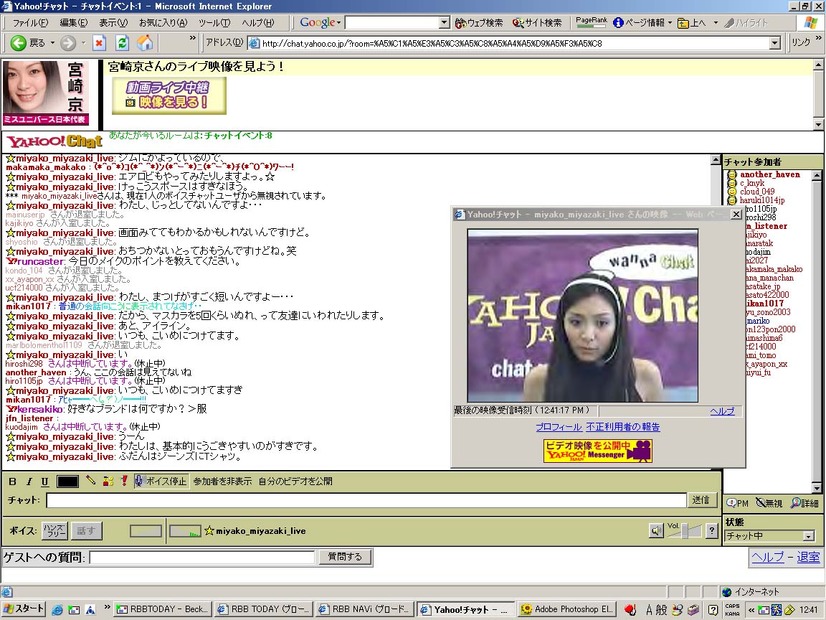The height and width of the screenshot is (620, 826).
Task: Click the Google toolbar site search button
Action: pos(537,23)
